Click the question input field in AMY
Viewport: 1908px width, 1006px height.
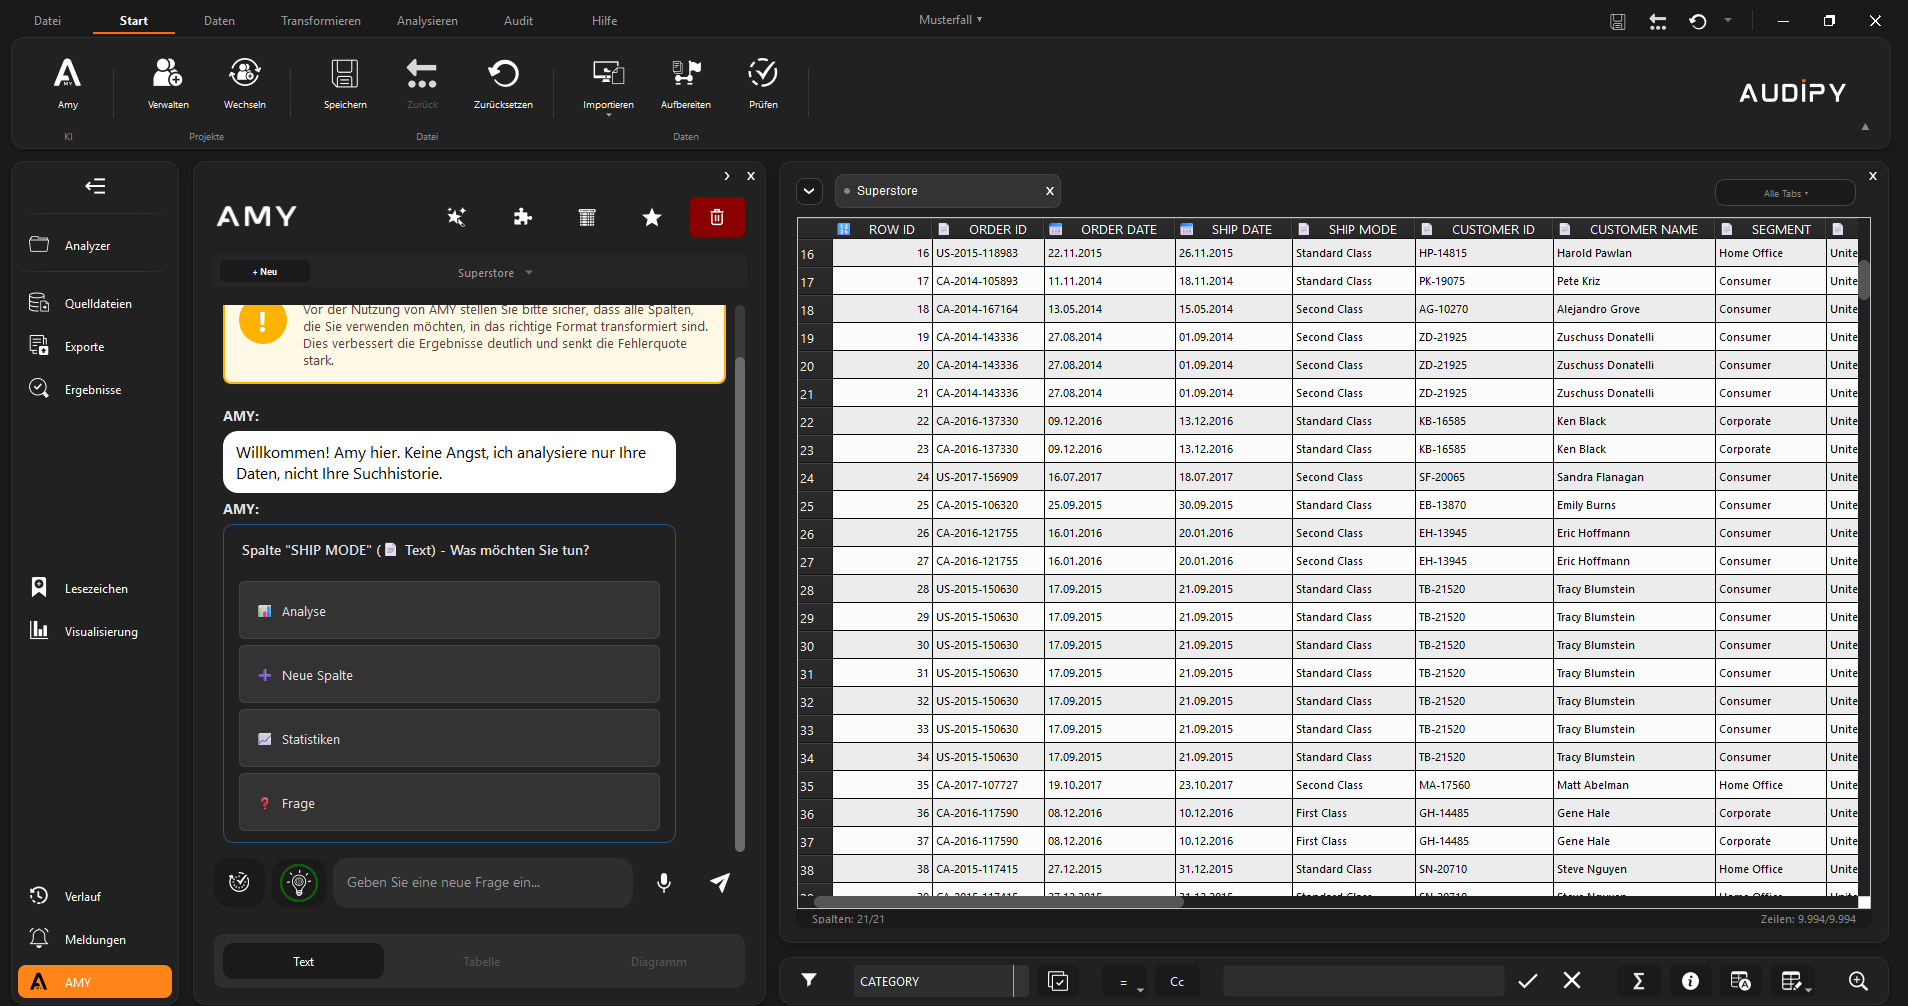coord(482,882)
